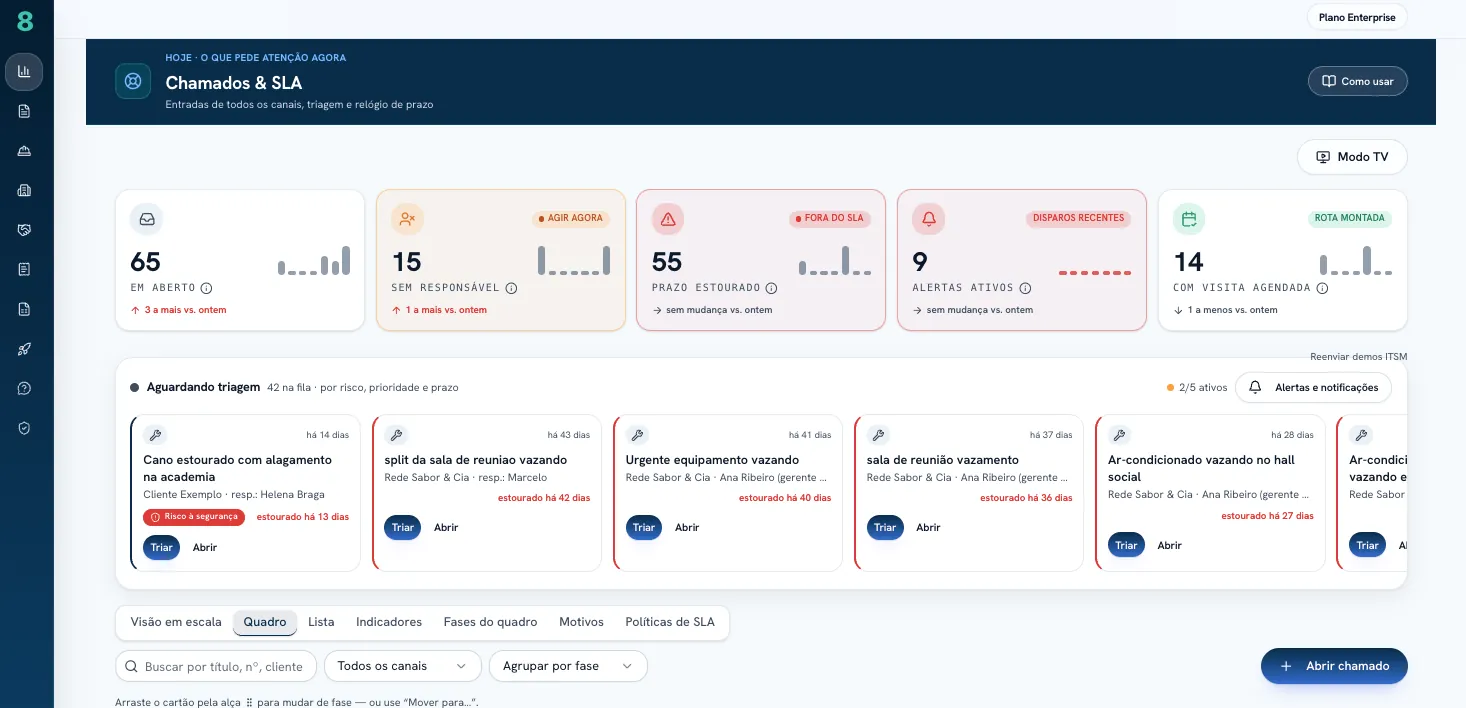The width and height of the screenshot is (1466, 708).
Task: Open the Todos os canais dropdown
Action: coord(402,666)
